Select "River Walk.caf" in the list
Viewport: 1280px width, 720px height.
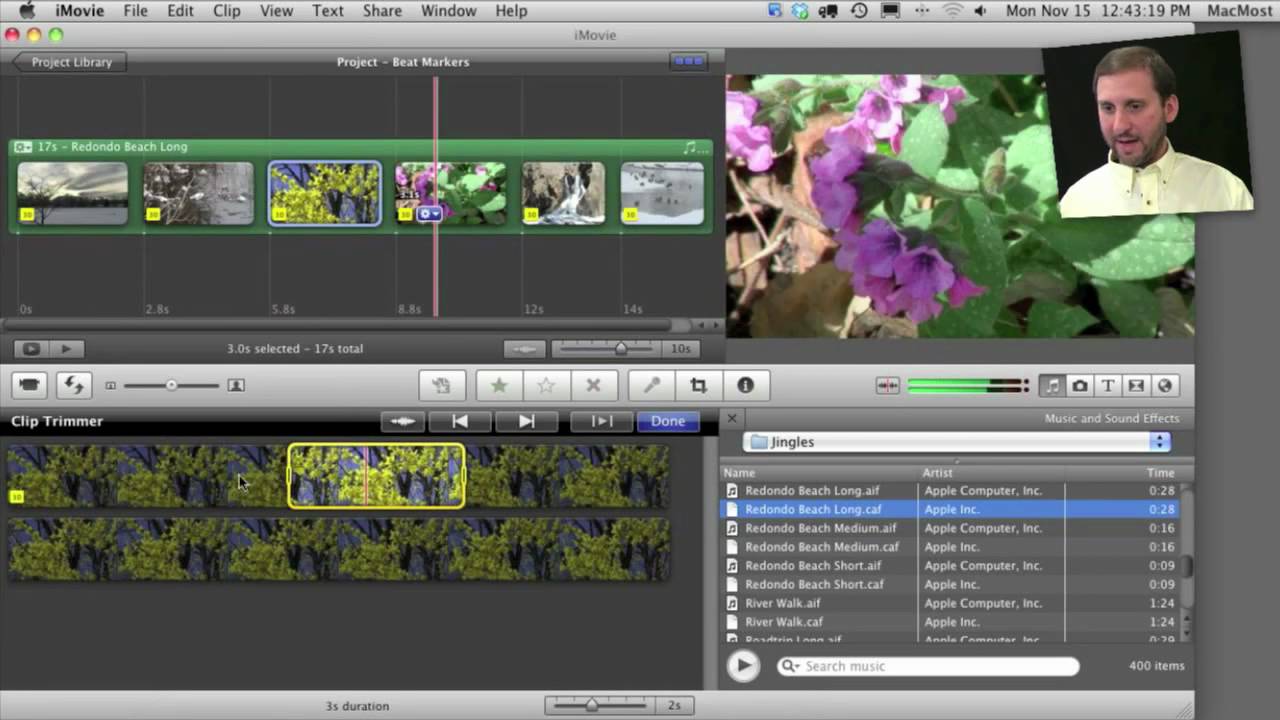click(950, 622)
